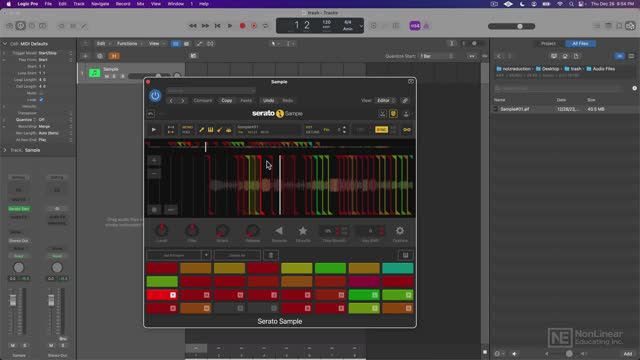640x360 pixels.
Task: Open the Serato Sample settings gear
Action: 400,231
